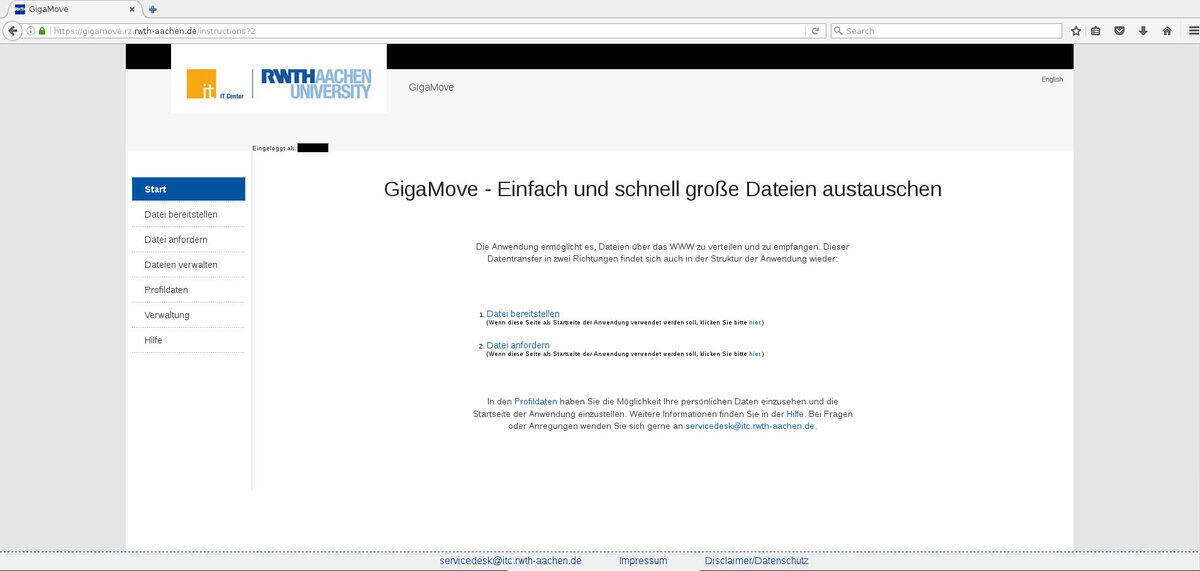Image resolution: width=1200 pixels, height=571 pixels.
Task: Open the Start menu item in sidebar
Action: (188, 189)
